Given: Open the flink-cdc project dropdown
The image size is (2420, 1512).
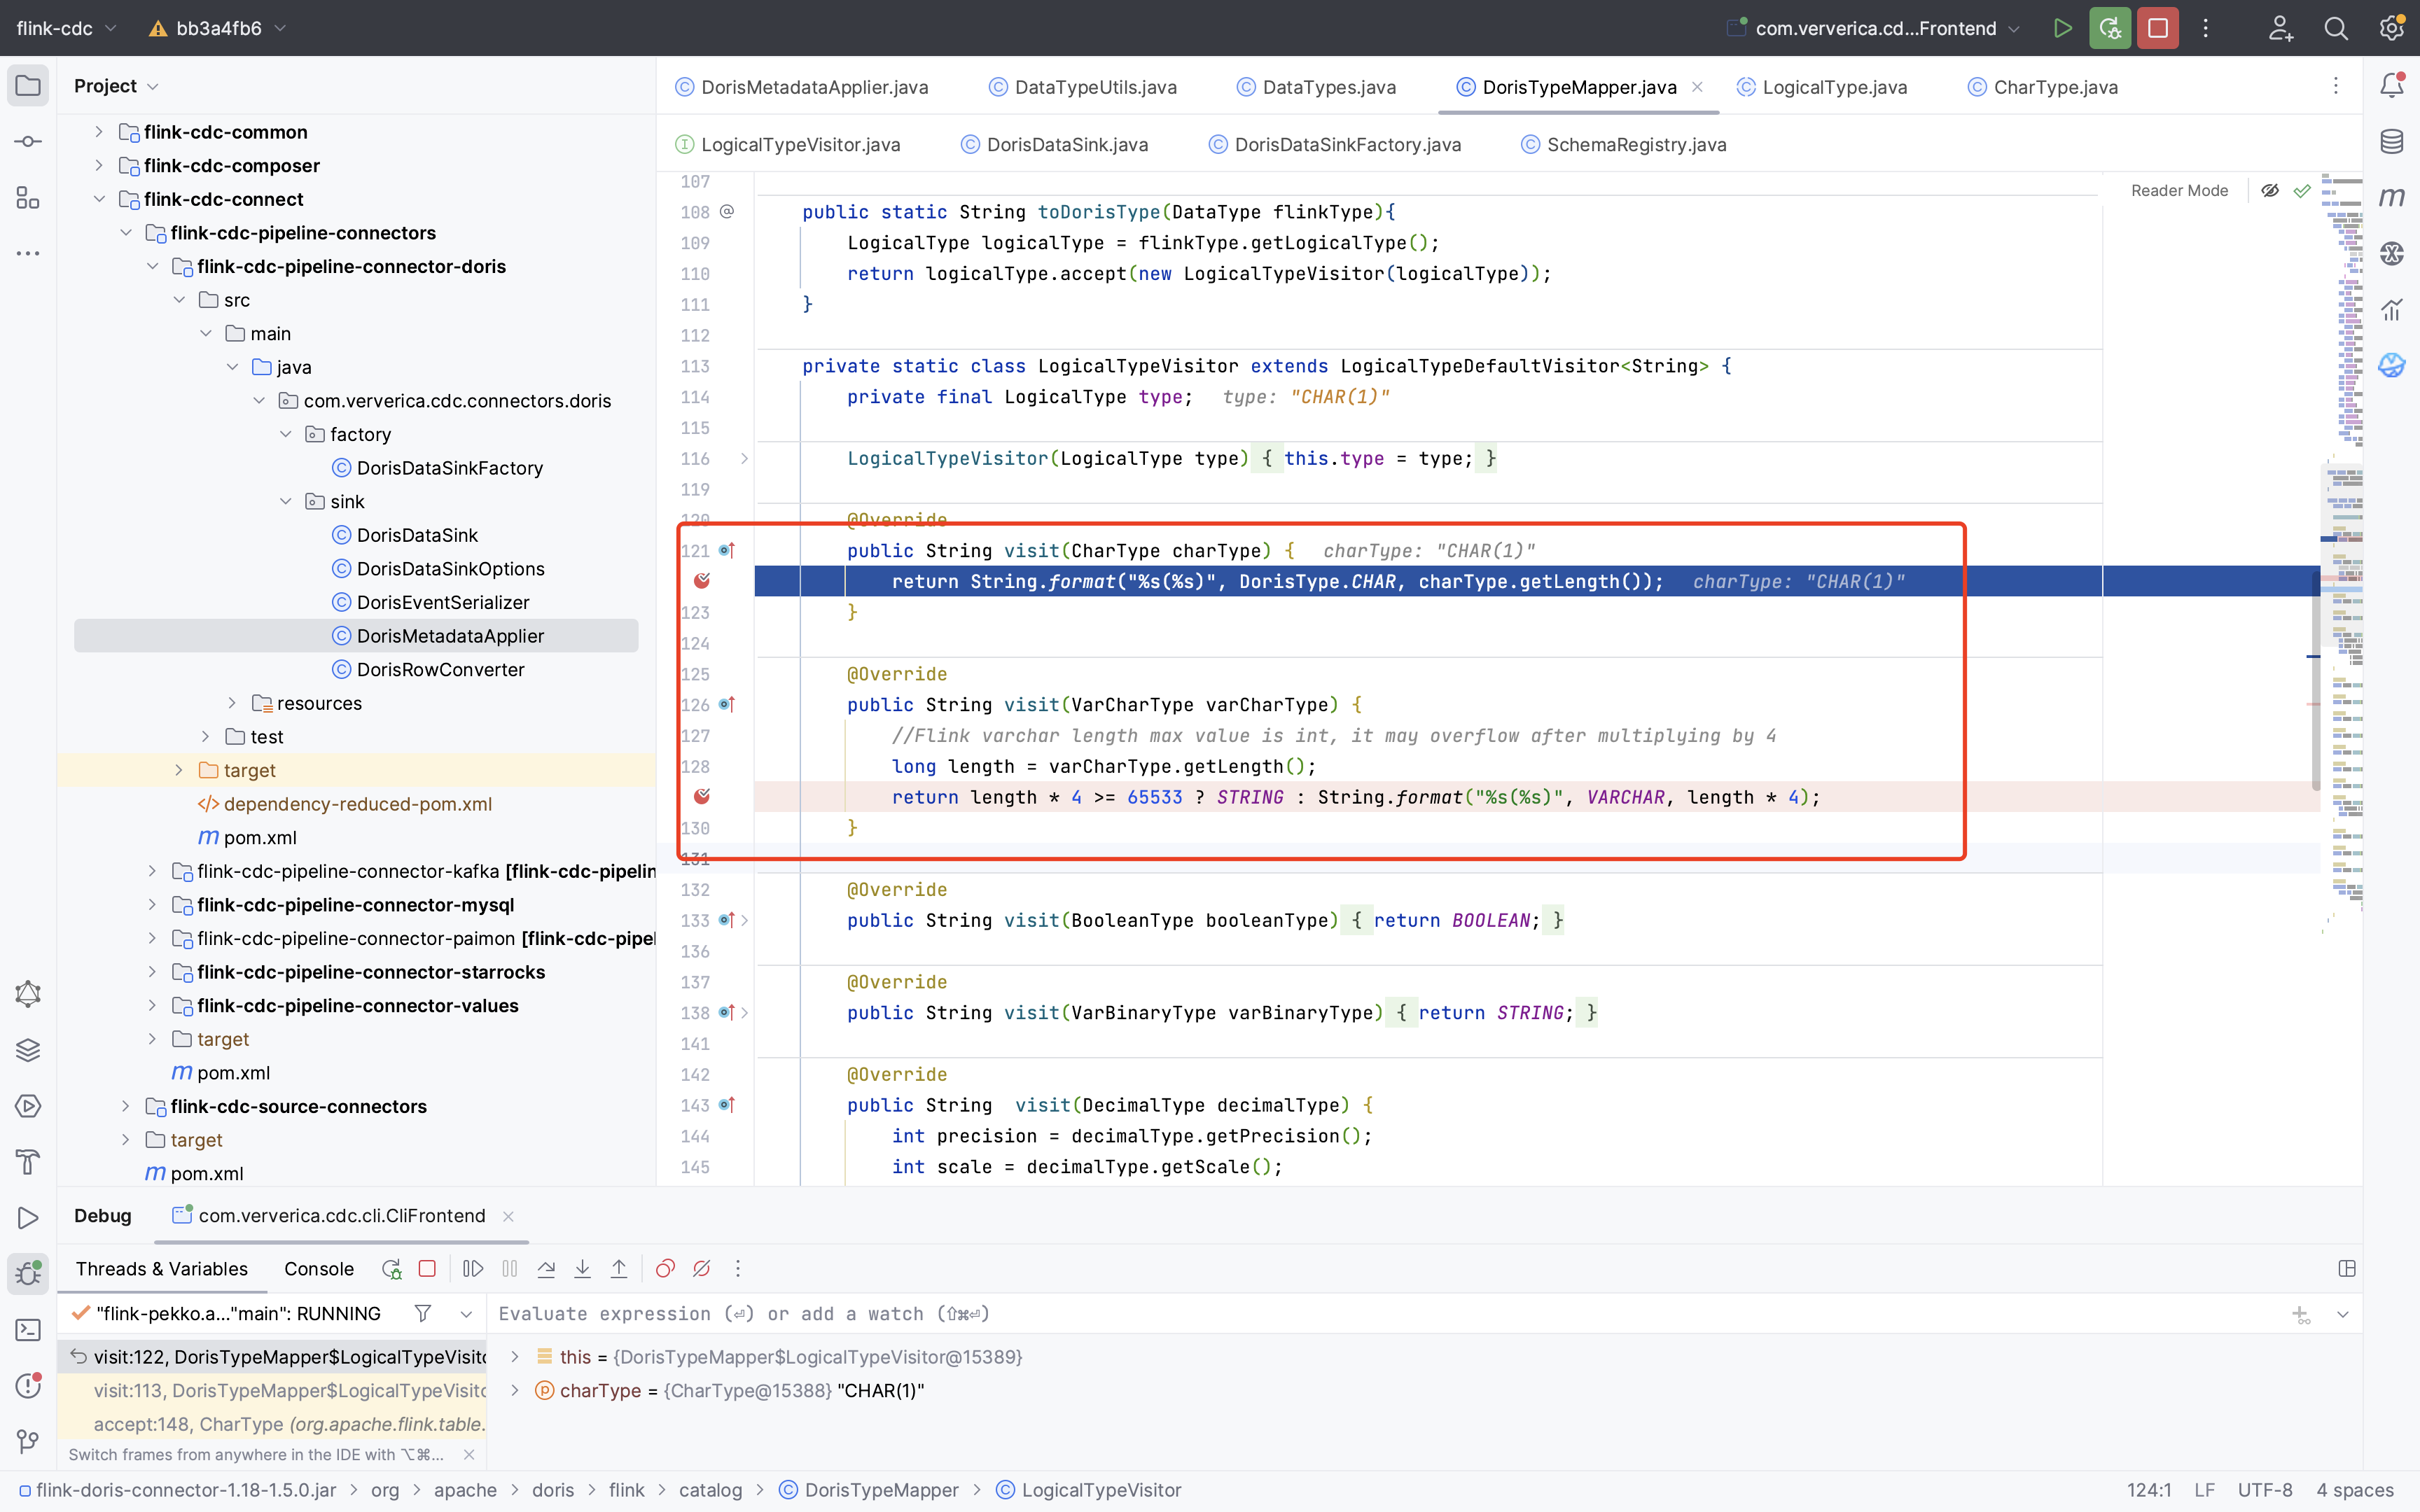Looking at the screenshot, I should [x=66, y=28].
